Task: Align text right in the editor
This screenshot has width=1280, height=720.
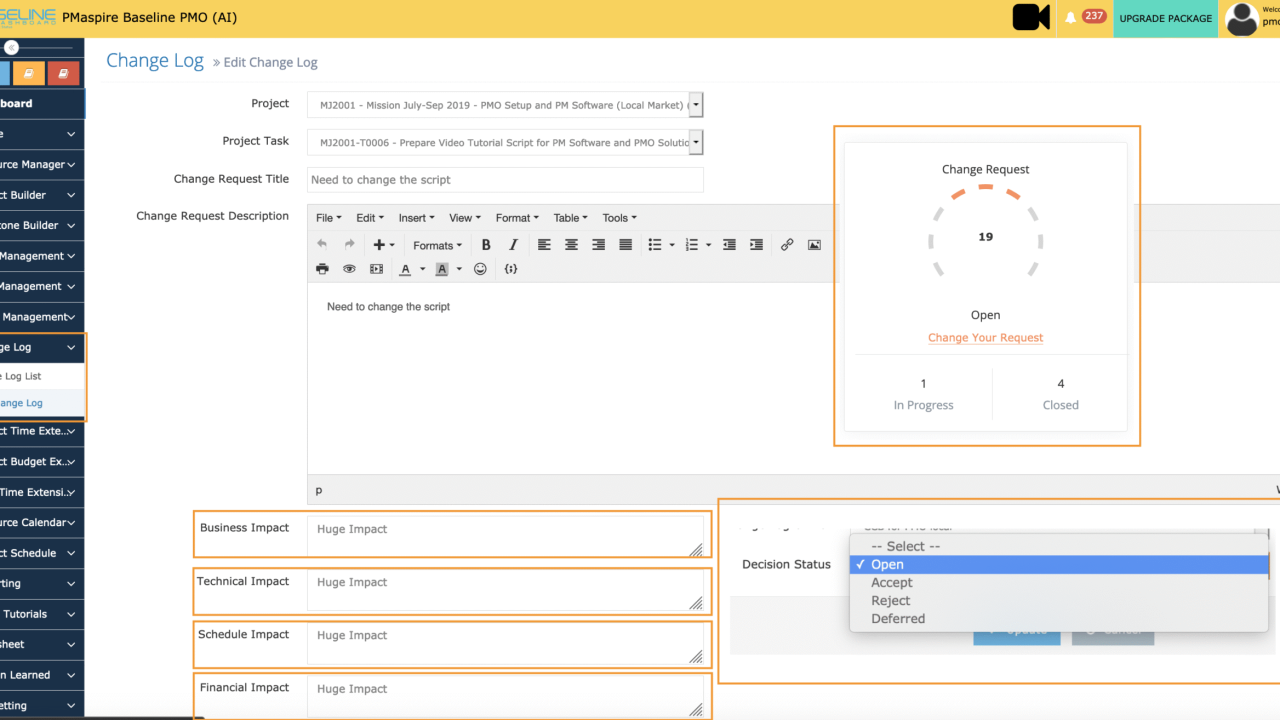Action: click(598, 244)
